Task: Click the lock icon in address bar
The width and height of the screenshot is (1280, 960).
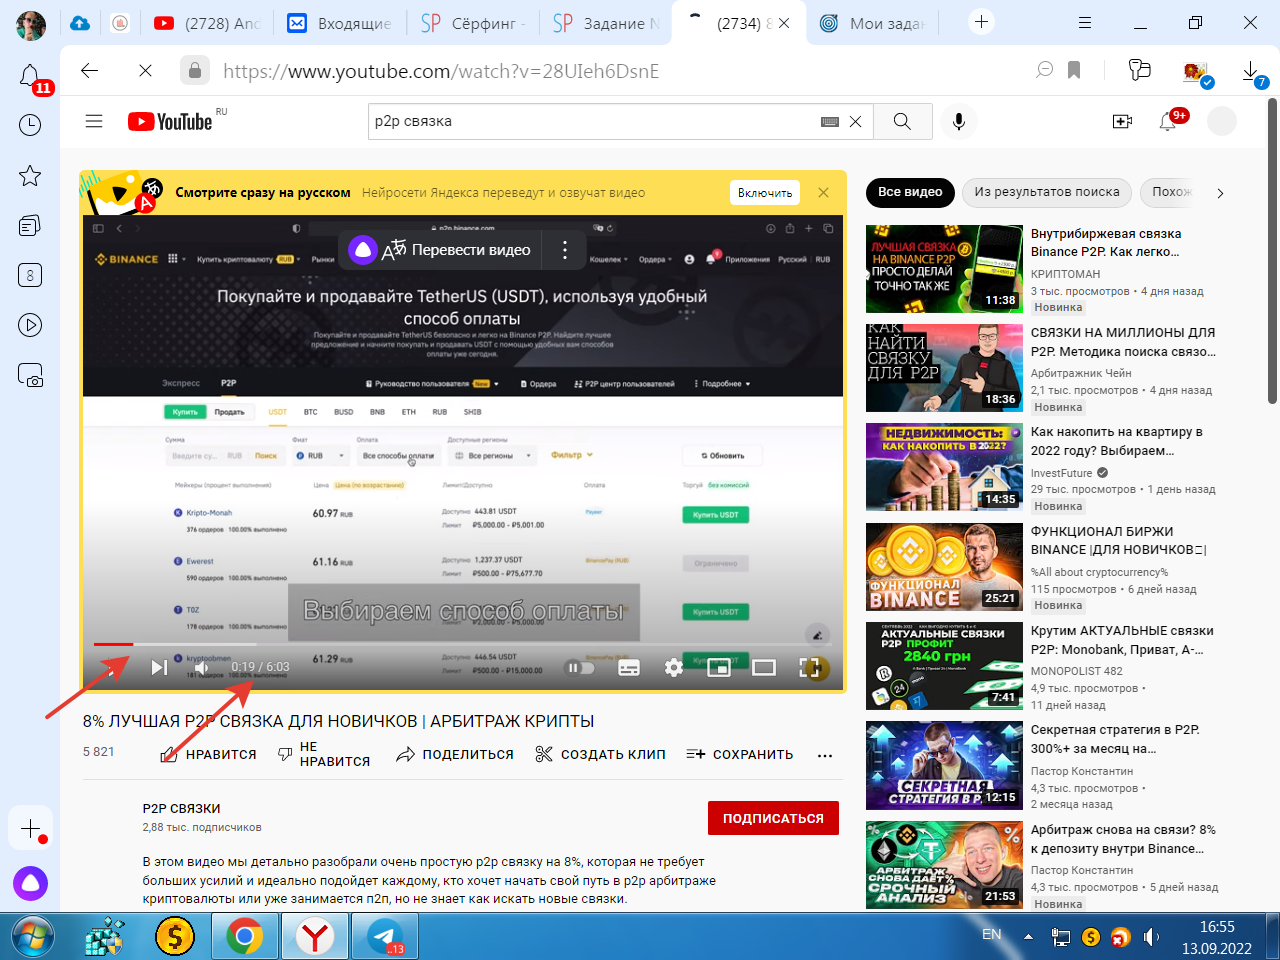Action: [x=194, y=70]
